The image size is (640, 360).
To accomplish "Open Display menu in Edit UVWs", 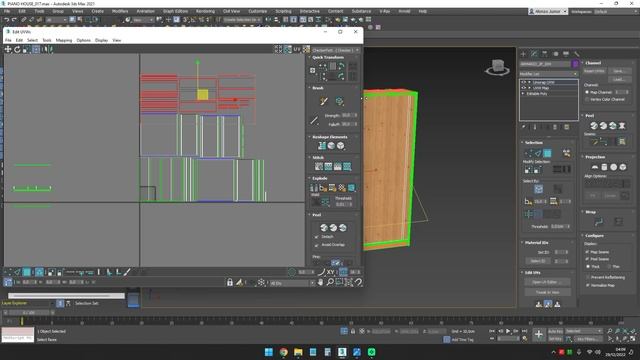I will point(102,40).
